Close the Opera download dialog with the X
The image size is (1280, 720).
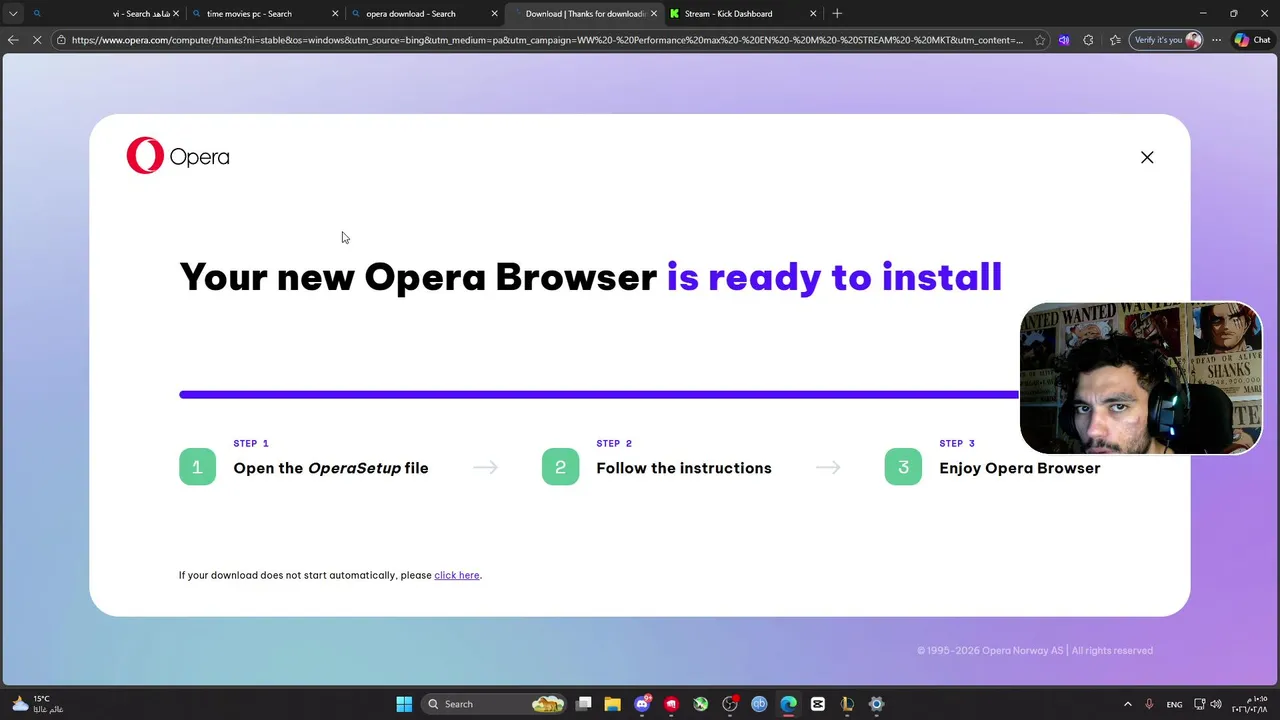1147,157
